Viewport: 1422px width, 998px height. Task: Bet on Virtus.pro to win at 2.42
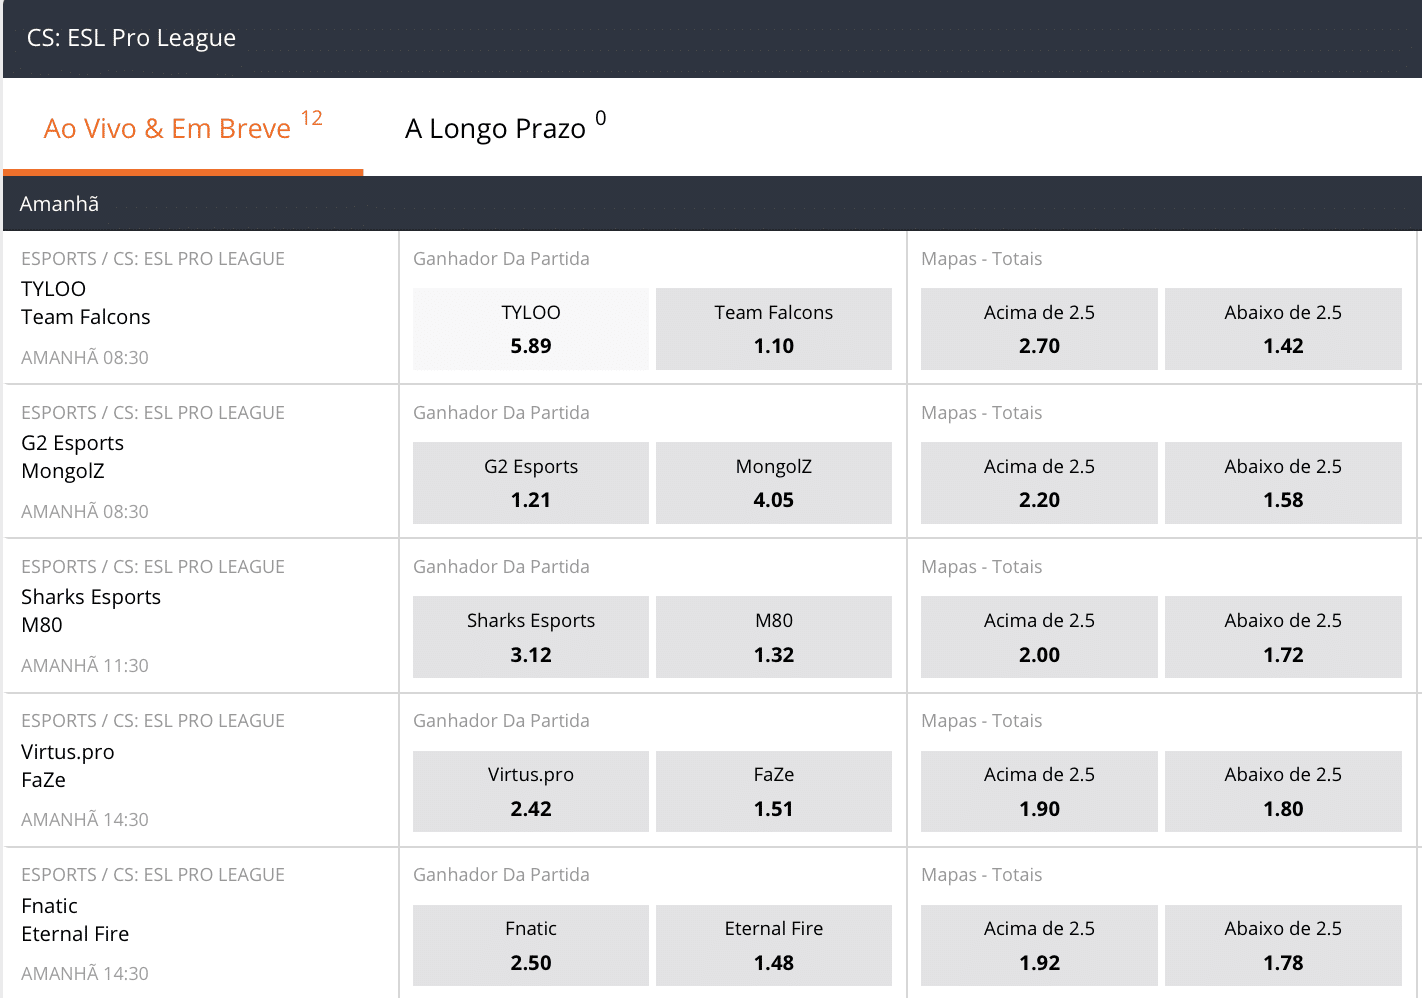click(x=531, y=791)
